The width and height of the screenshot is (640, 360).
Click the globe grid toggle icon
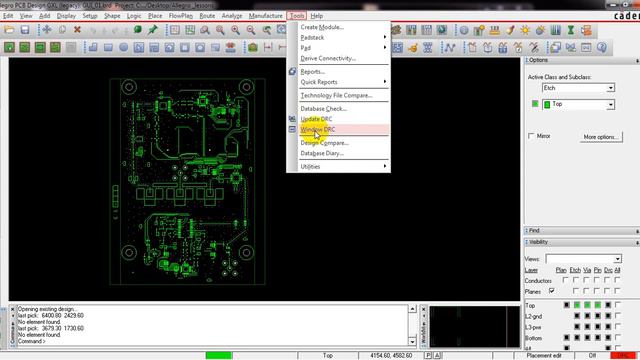click(442, 30)
